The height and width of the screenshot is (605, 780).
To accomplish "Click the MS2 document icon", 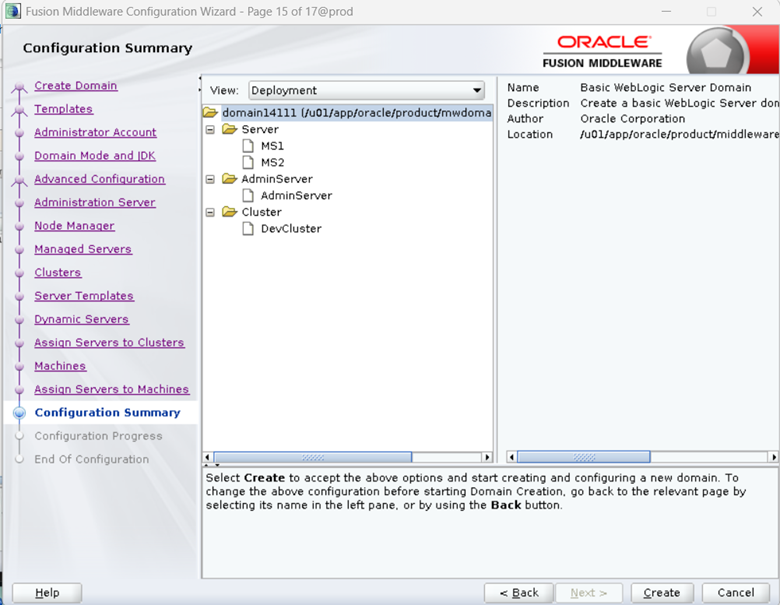I will [x=248, y=162].
